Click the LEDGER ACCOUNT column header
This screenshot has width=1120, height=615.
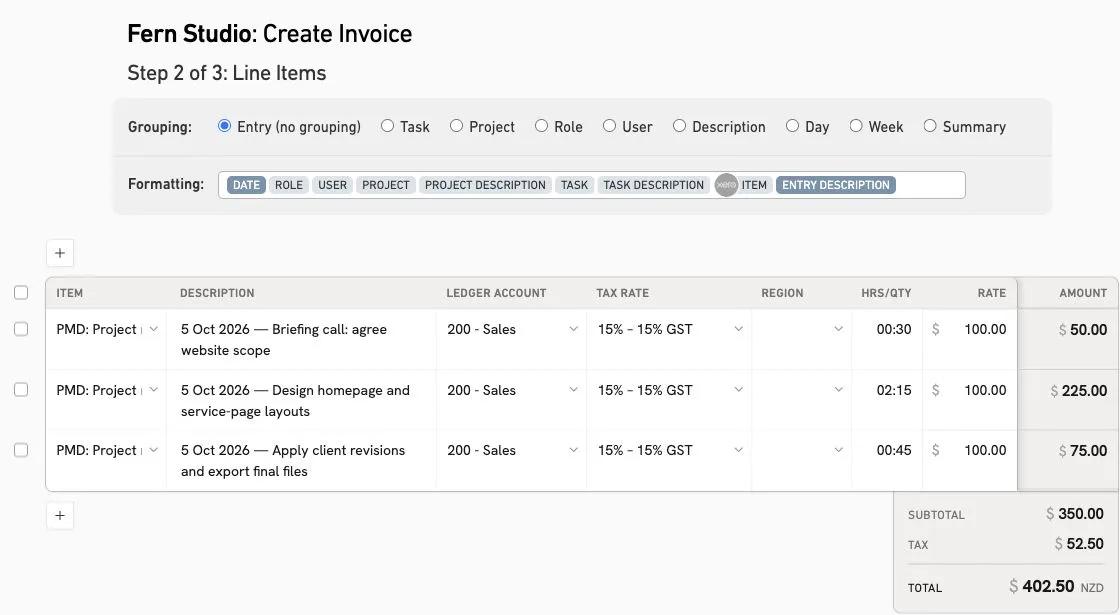coord(496,293)
